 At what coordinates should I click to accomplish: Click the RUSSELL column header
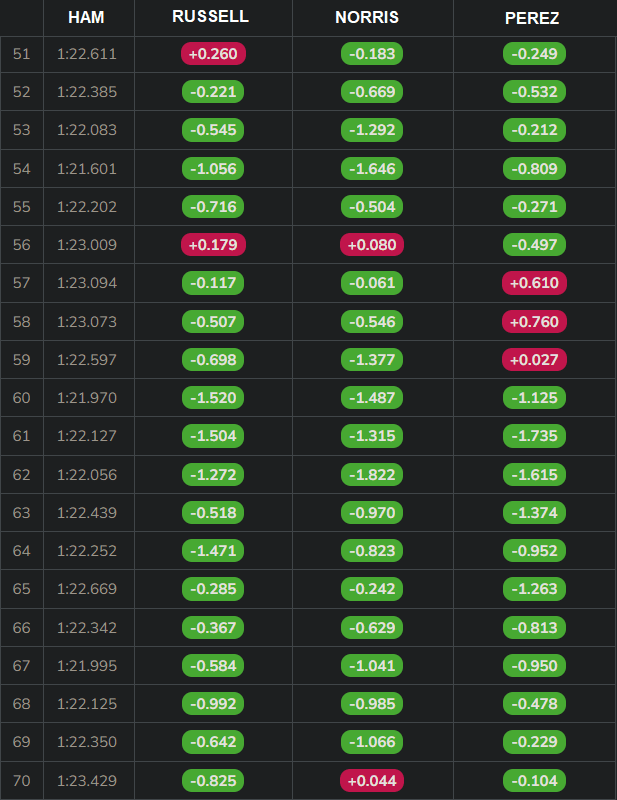tap(211, 17)
